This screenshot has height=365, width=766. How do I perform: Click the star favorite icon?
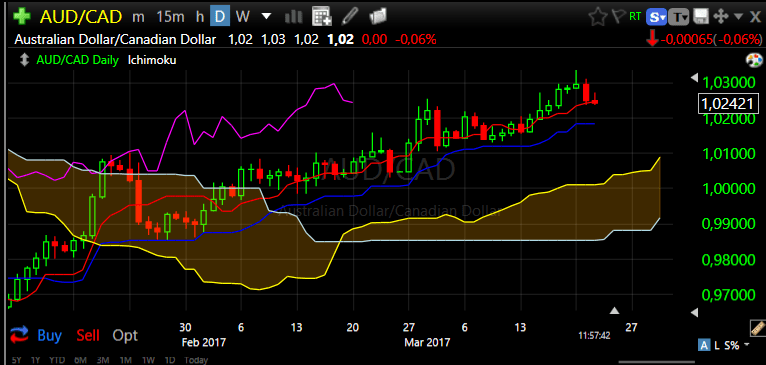[597, 17]
